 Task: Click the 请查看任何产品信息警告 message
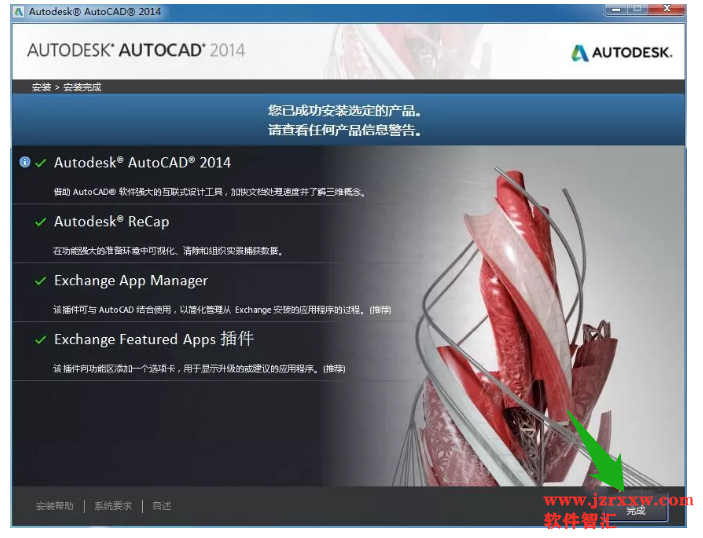344,130
